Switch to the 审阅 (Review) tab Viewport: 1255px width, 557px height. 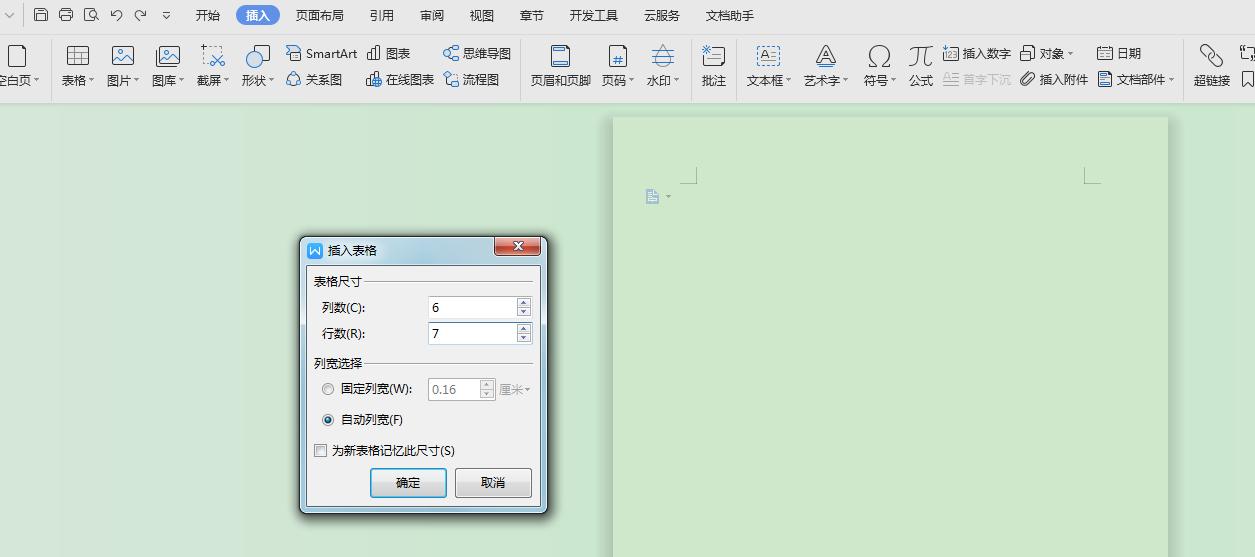point(432,15)
